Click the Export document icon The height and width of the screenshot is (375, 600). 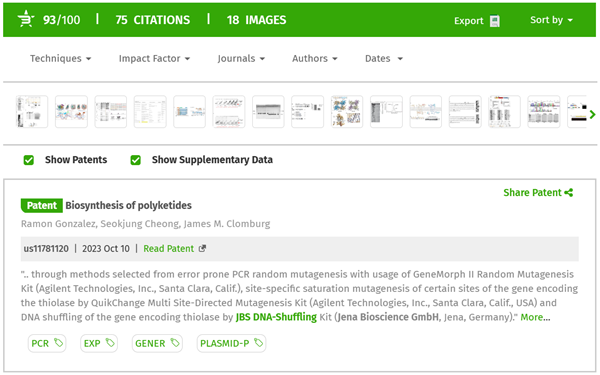click(495, 21)
